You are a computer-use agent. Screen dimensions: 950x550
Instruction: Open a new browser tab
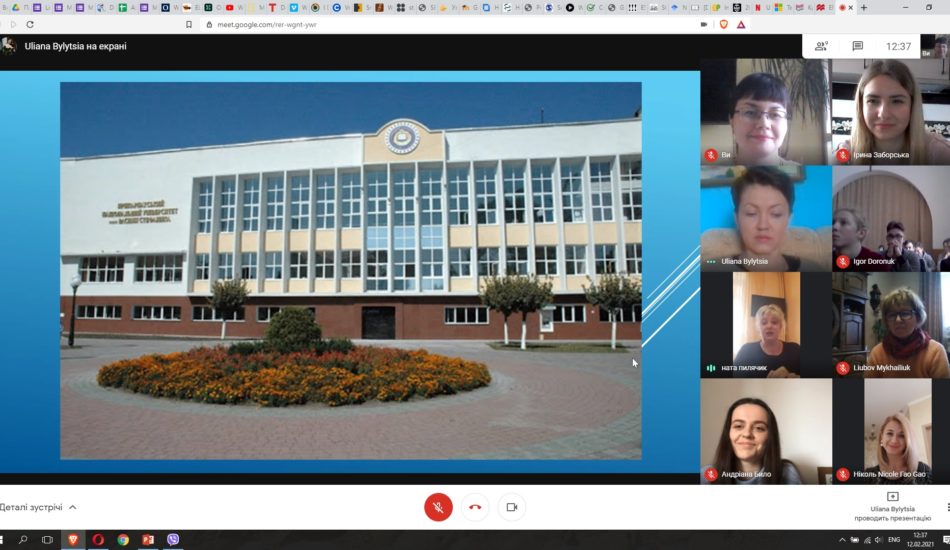(864, 8)
